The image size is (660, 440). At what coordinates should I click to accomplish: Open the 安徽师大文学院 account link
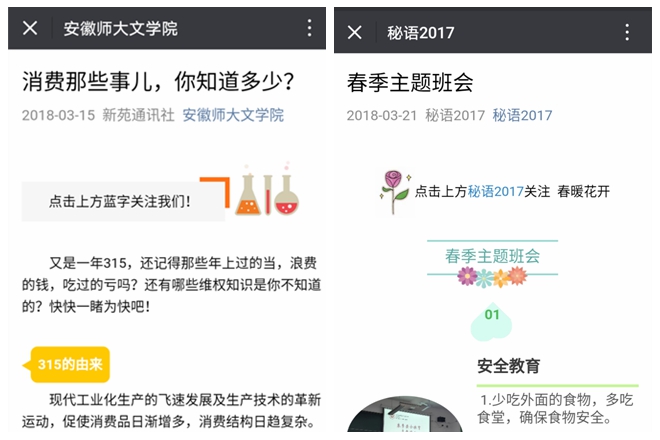pos(233,115)
